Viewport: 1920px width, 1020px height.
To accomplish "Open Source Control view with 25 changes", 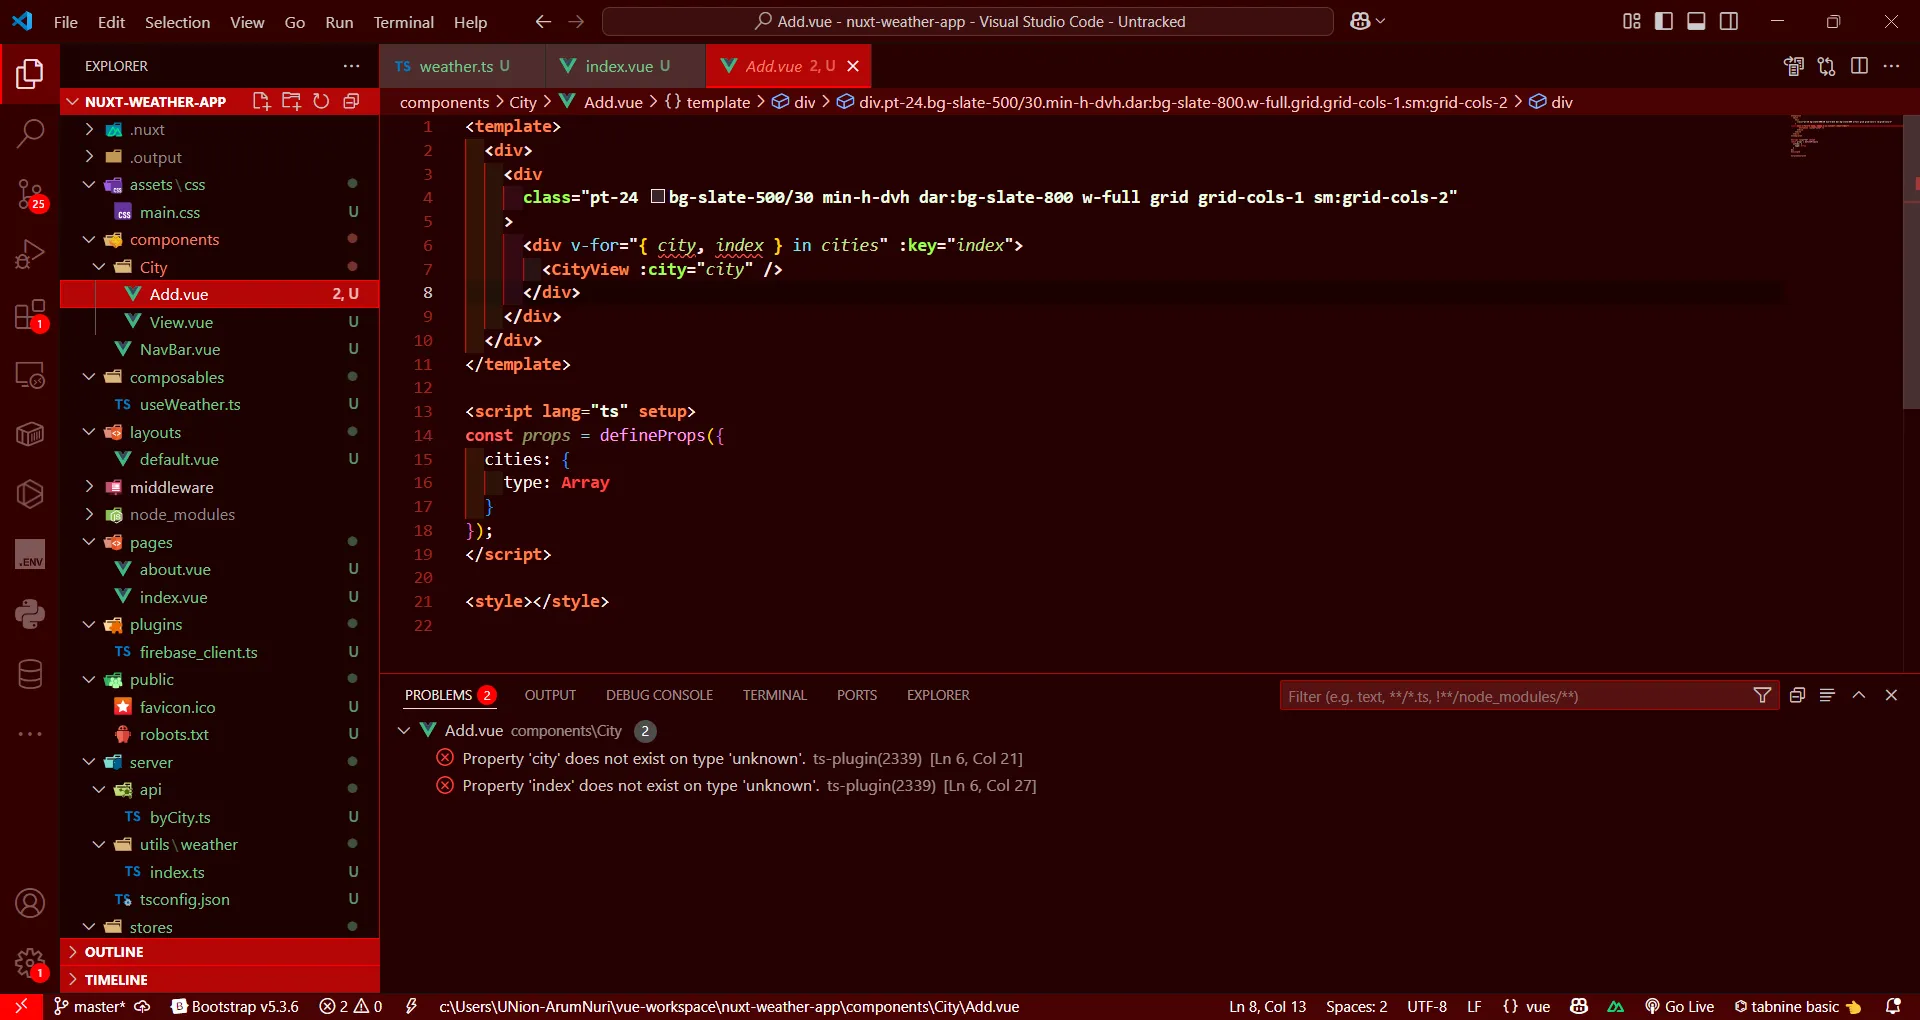I will click(30, 194).
